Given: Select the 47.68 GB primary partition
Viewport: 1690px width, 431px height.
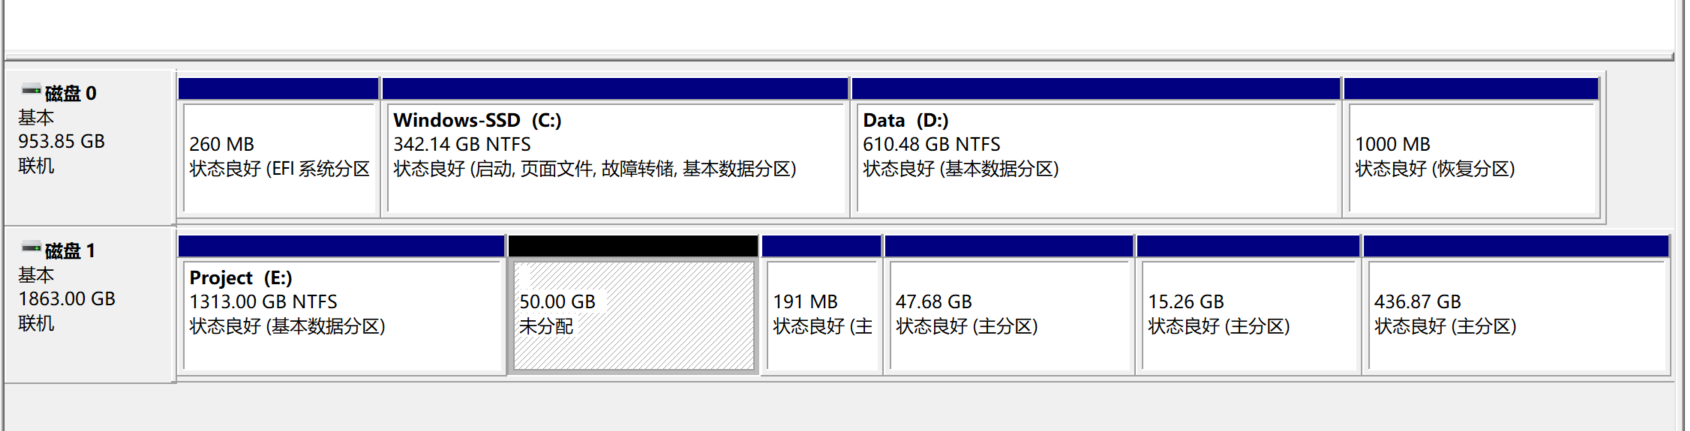Looking at the screenshot, I should 1009,314.
